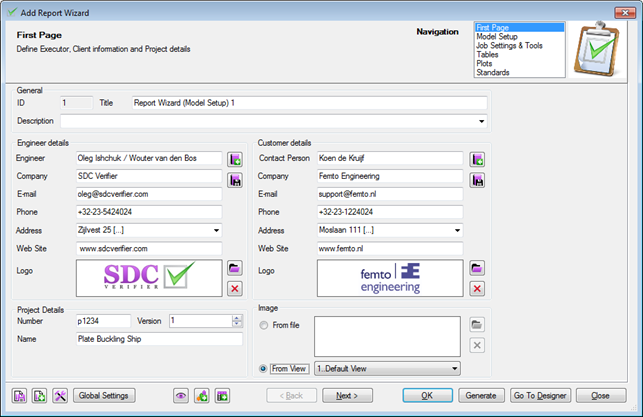Select First Page in the Navigation list

[x=519, y=27]
